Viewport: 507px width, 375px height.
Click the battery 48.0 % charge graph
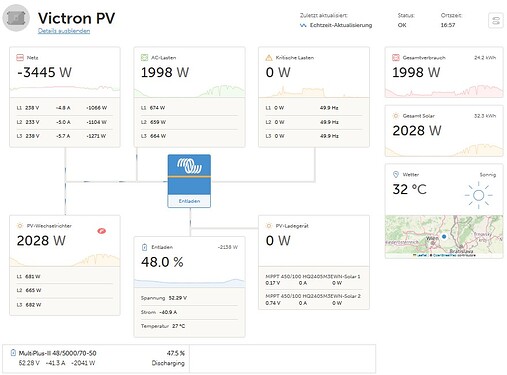point(189,283)
